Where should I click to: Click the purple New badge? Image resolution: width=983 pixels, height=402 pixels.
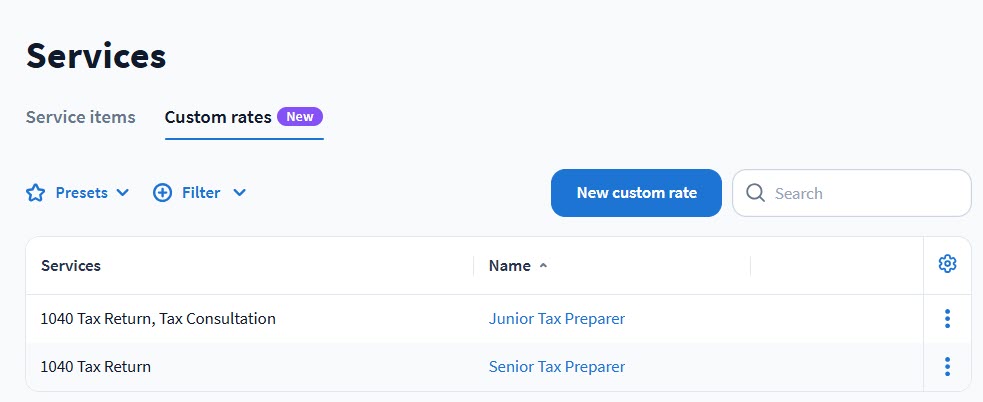coord(300,117)
